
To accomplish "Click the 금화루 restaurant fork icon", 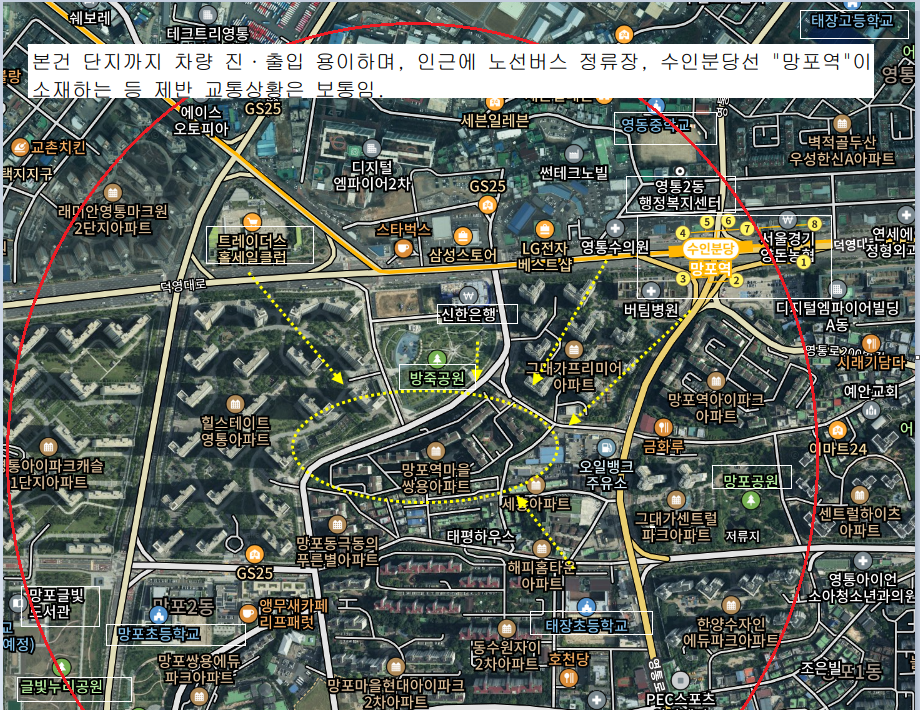I will point(663,427).
